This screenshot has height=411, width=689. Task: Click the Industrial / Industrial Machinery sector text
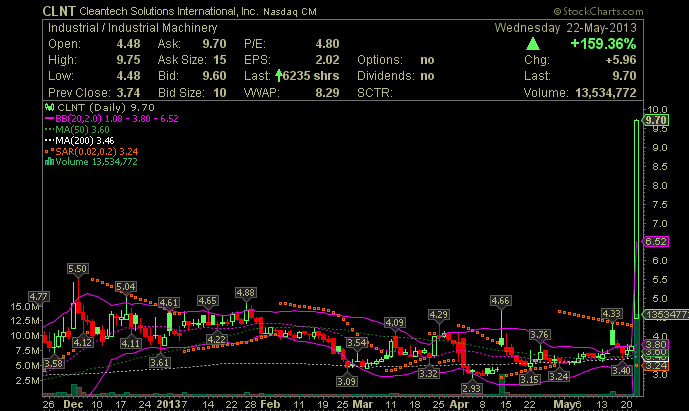point(133,28)
